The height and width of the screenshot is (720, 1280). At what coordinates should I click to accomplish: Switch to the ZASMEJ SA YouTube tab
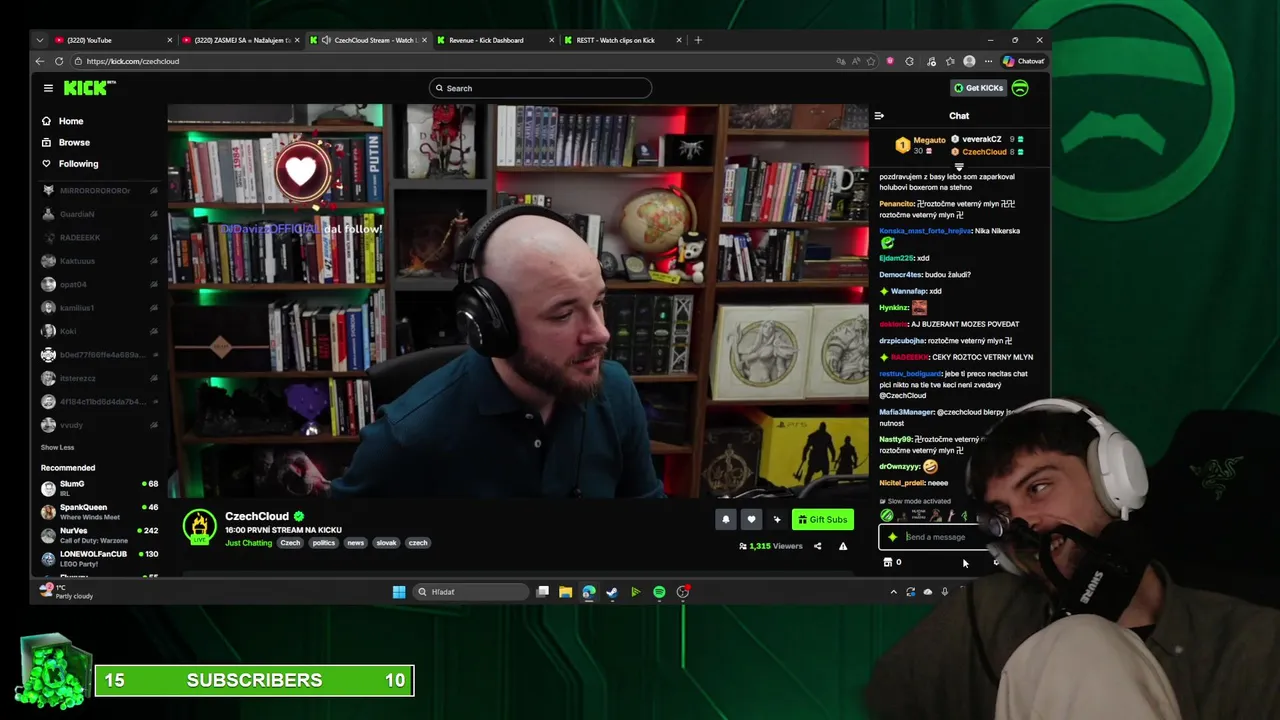[240, 40]
